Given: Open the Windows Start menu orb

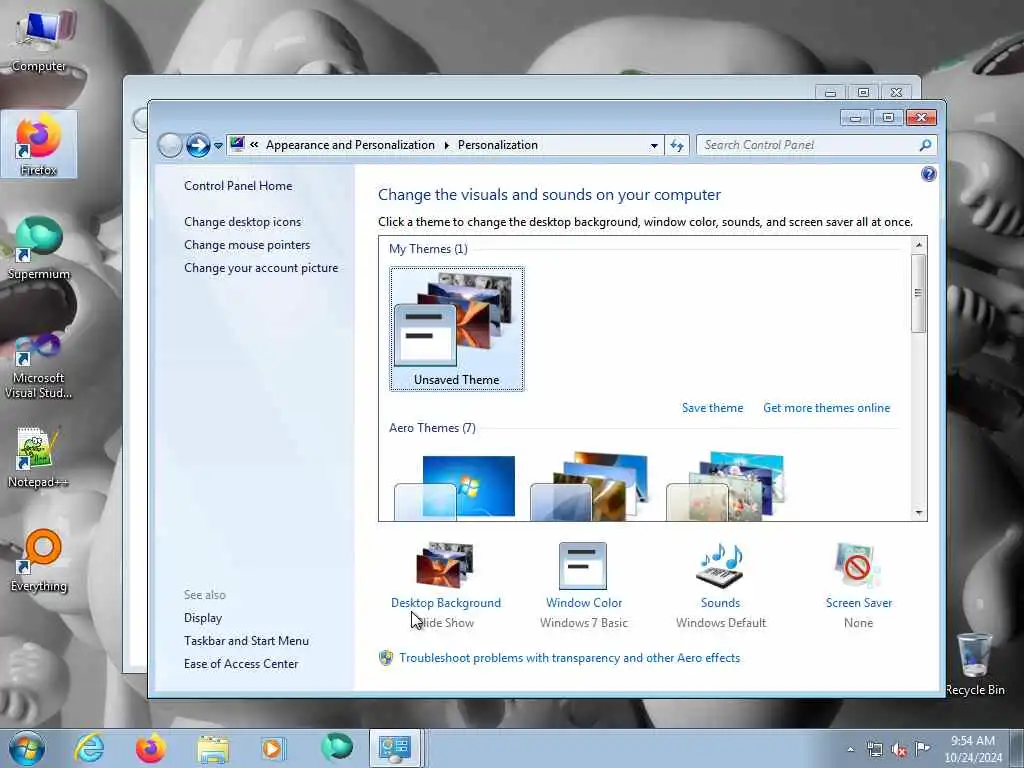Looking at the screenshot, I should coord(27,748).
